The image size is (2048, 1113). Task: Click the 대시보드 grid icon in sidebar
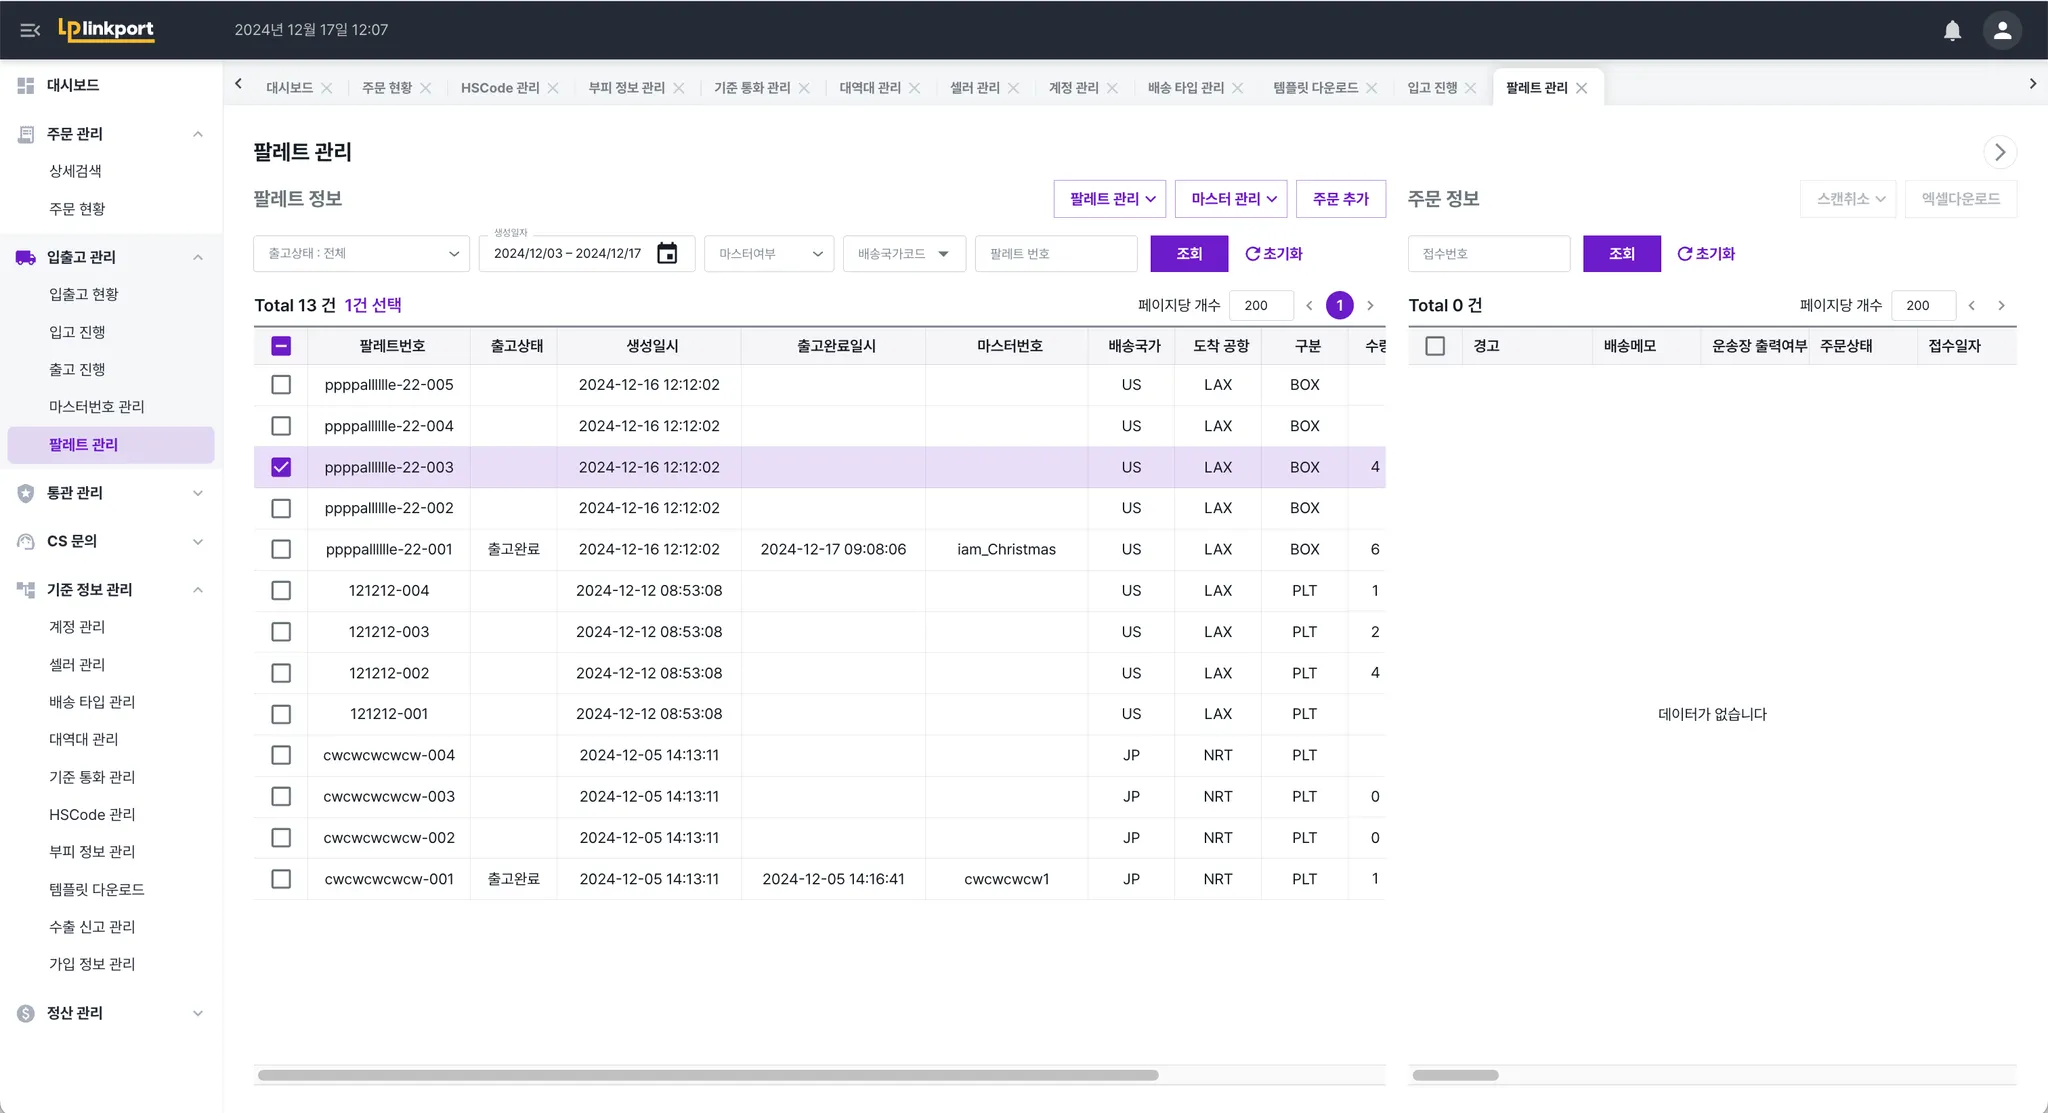click(26, 85)
